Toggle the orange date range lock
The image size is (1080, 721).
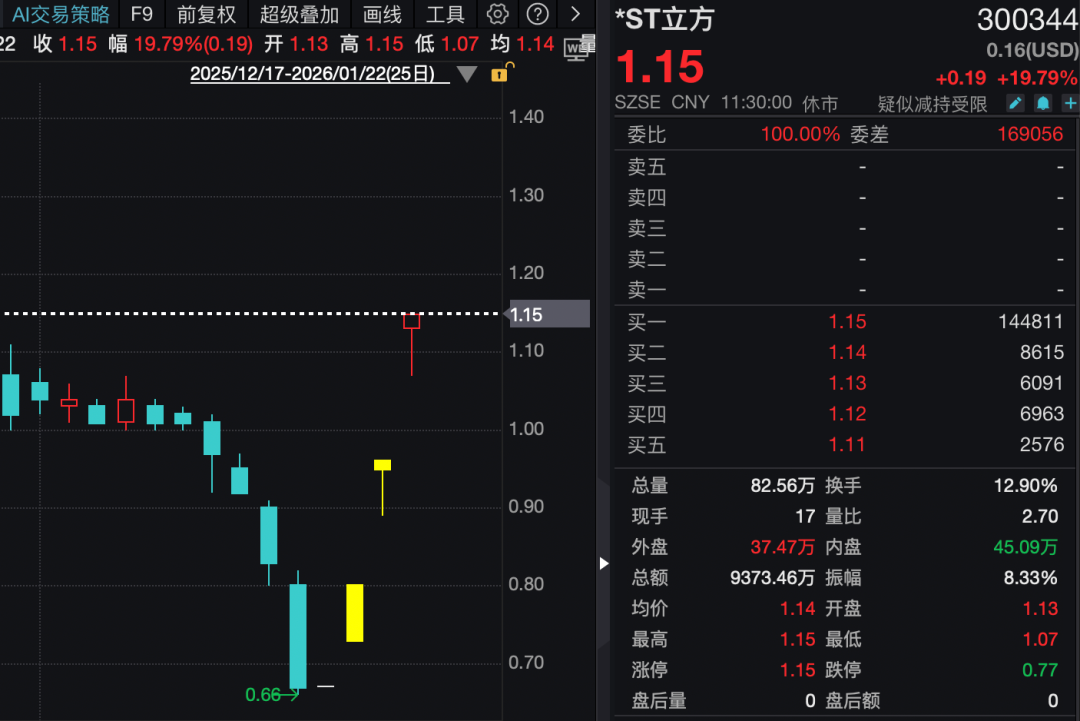point(500,73)
